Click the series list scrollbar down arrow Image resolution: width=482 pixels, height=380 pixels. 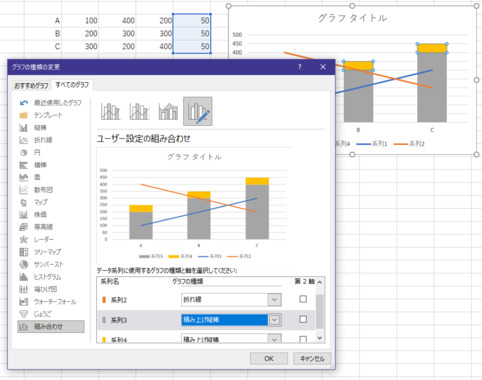[320, 338]
